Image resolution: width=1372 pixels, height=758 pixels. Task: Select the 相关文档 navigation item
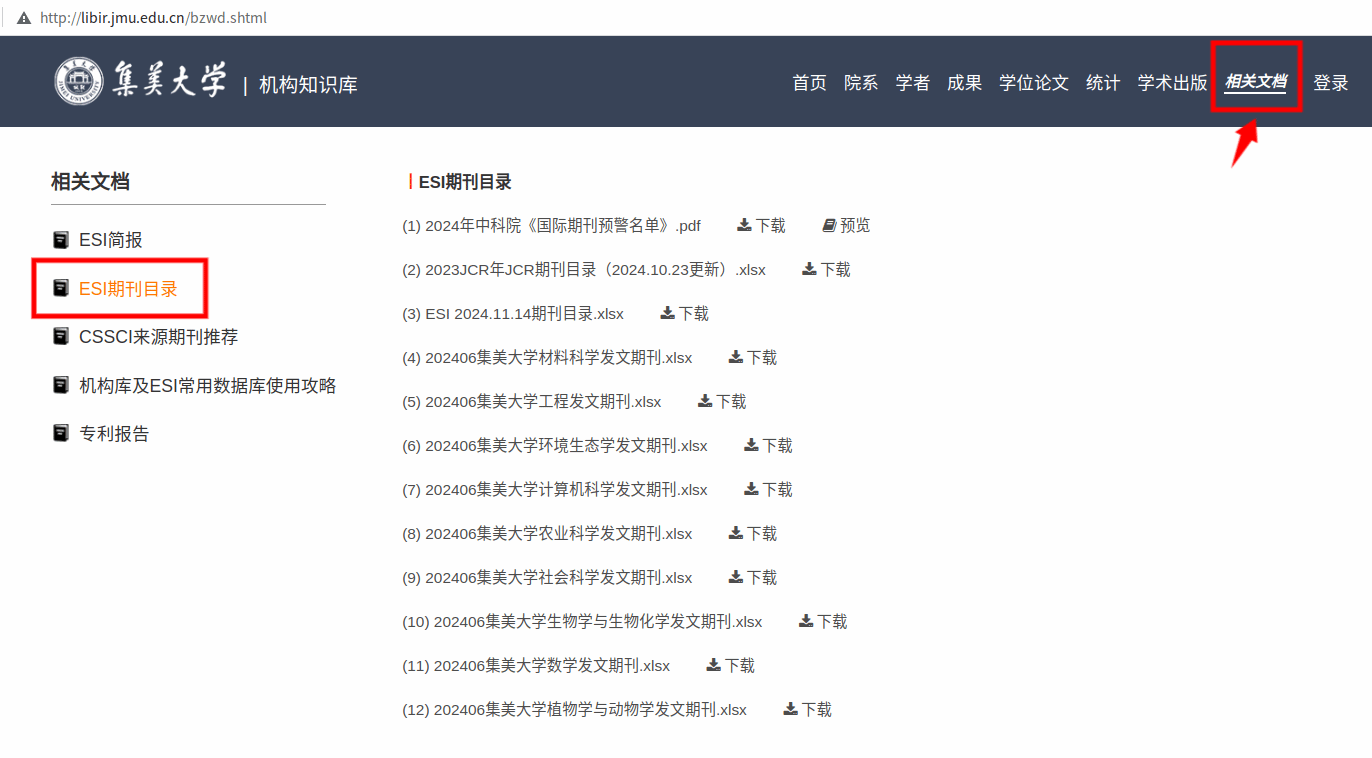(1256, 82)
